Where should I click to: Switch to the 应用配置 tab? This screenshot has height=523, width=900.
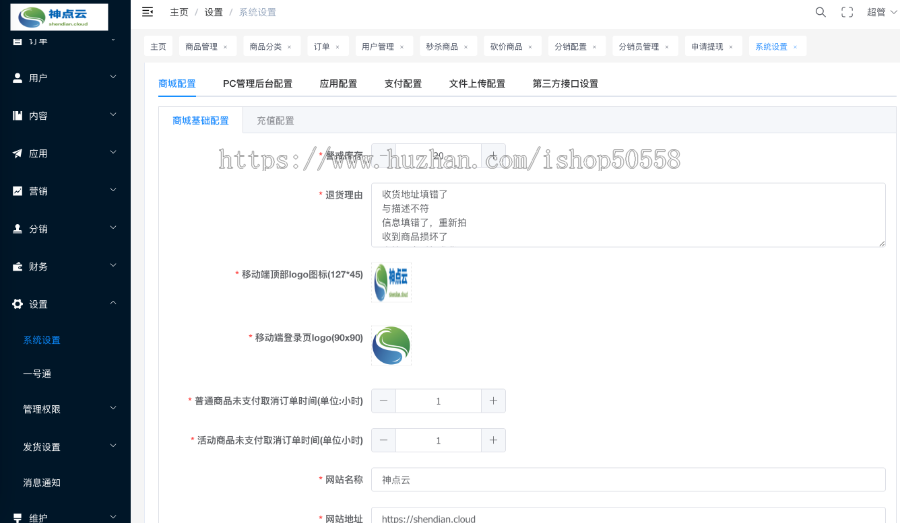tap(338, 84)
